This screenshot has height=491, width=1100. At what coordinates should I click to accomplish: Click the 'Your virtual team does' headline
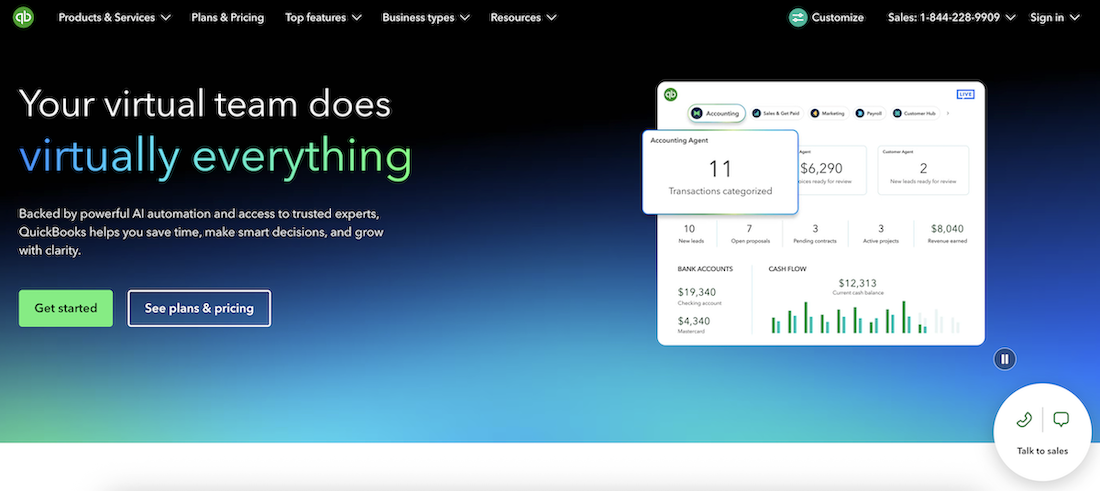click(x=205, y=104)
